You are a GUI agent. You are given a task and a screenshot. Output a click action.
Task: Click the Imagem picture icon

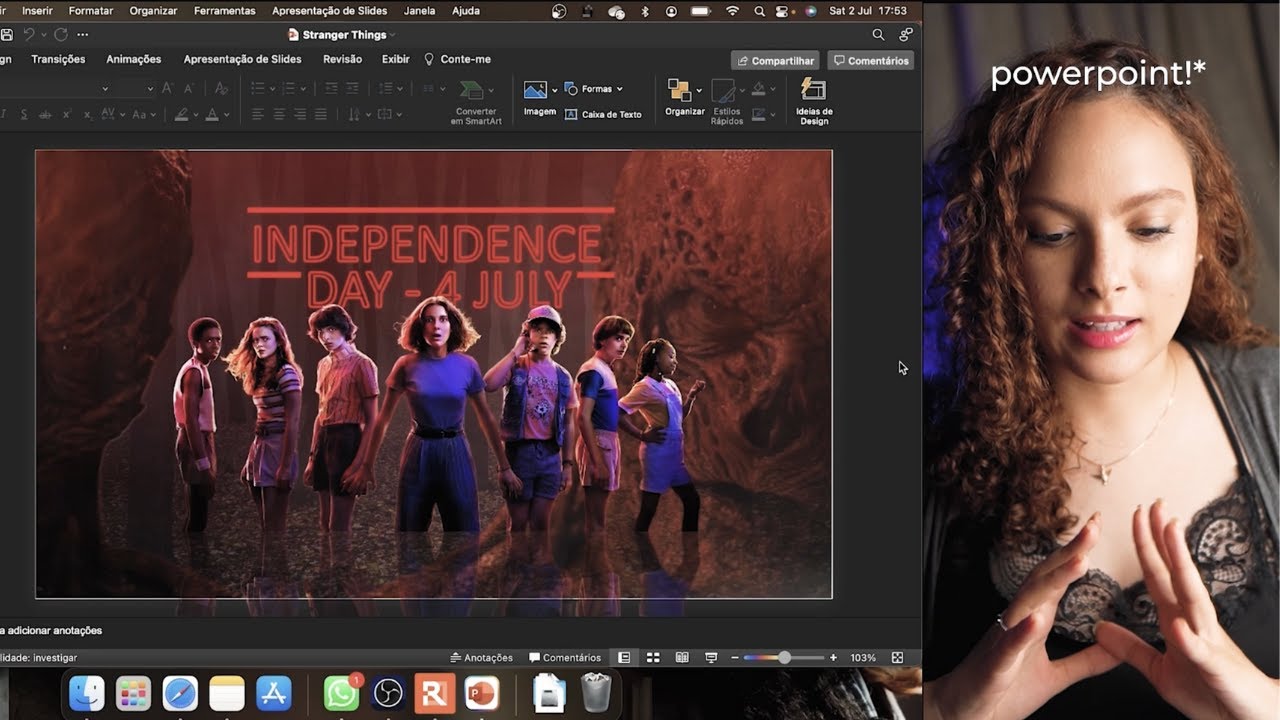coord(535,90)
